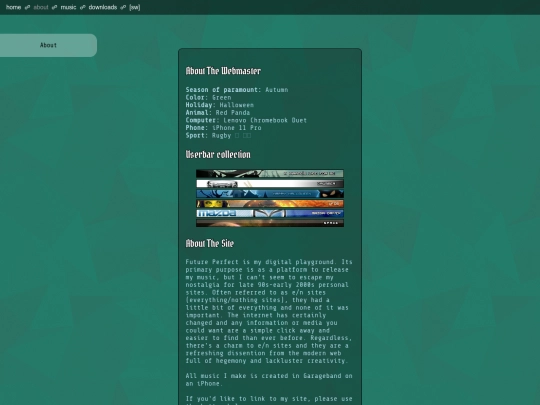
Task: Open the [sw] nav link
Action: (x=135, y=7)
